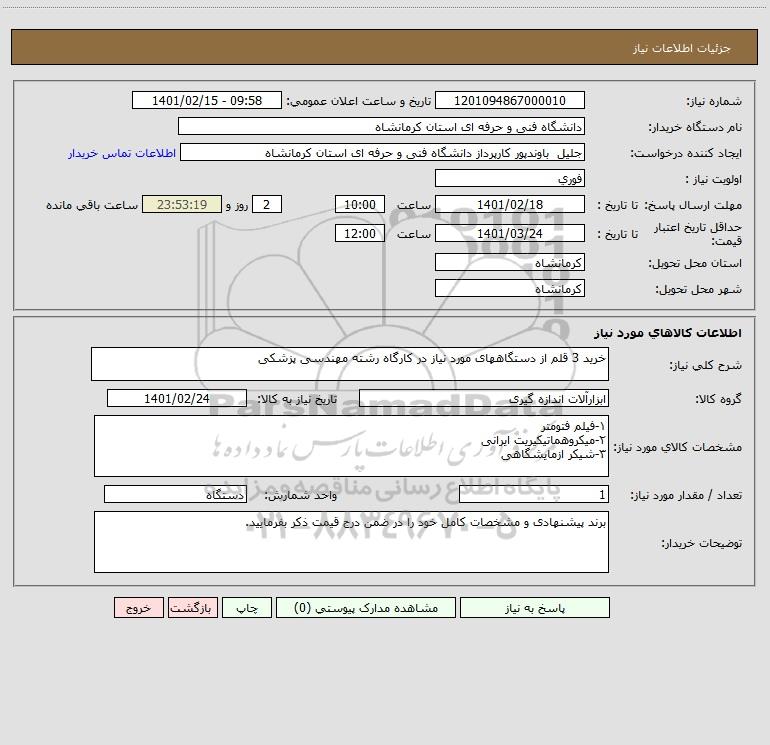
Task: Click the label گروه کالا
Action: (x=718, y=399)
